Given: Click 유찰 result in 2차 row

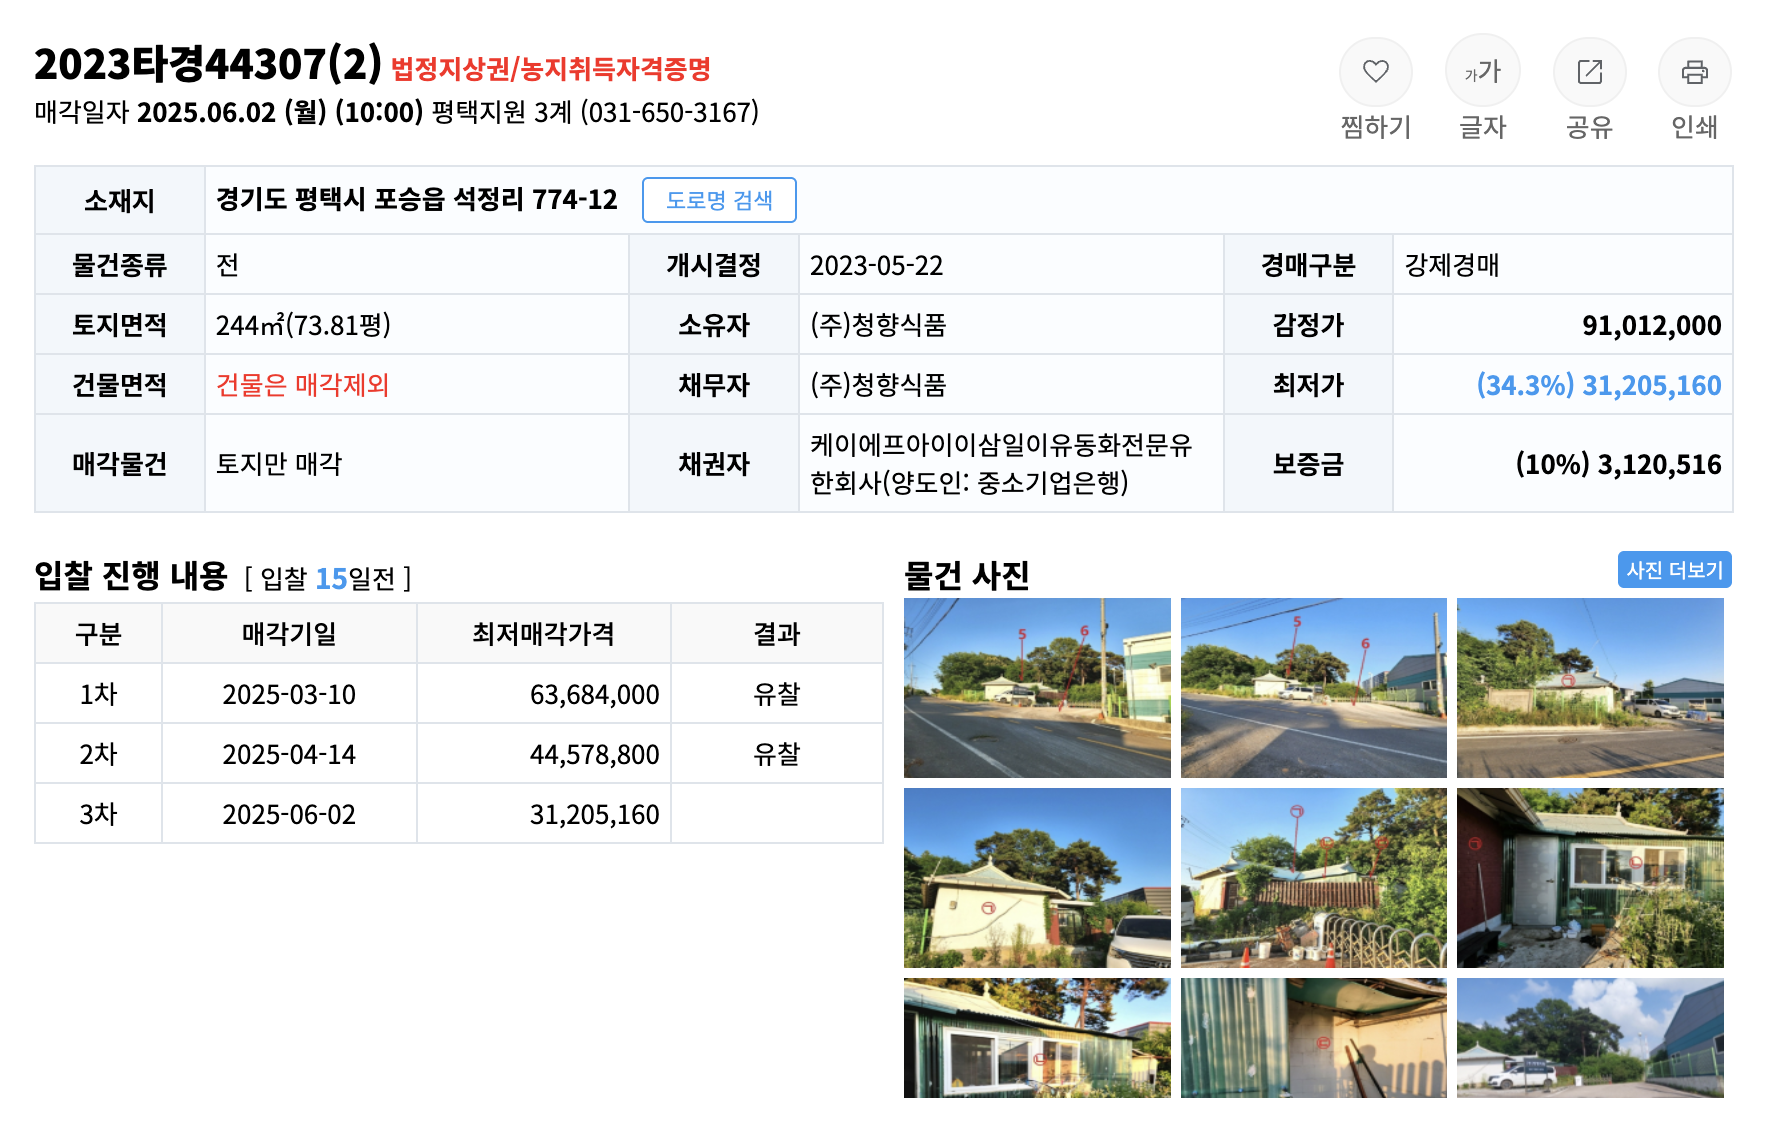Looking at the screenshot, I should [x=777, y=754].
